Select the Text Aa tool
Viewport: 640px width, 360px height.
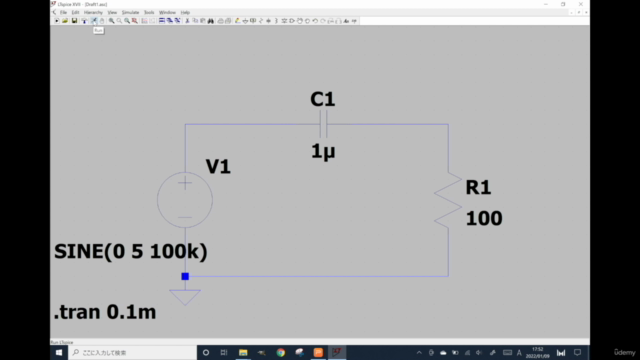346,21
